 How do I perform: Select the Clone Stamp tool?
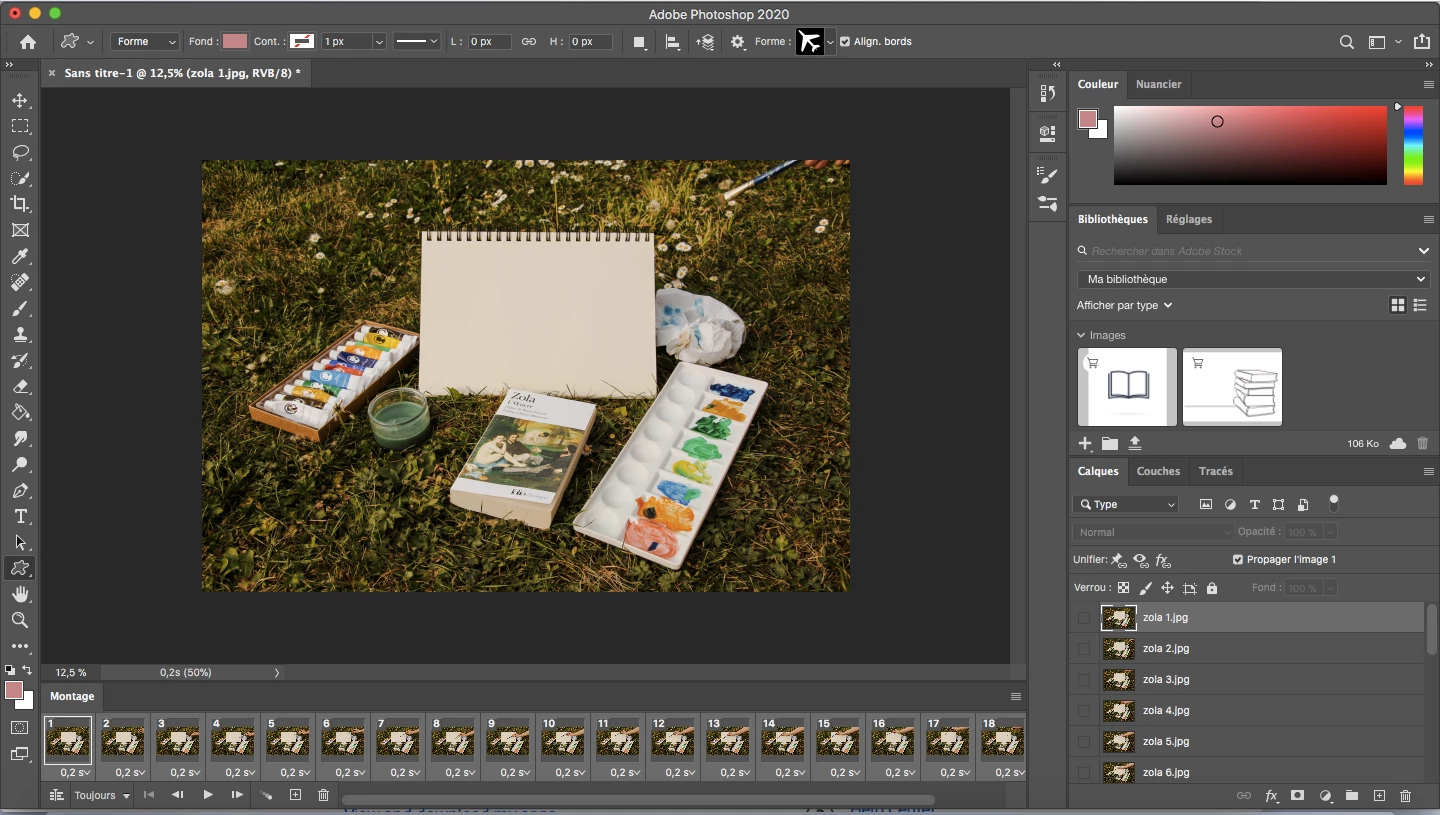point(20,334)
